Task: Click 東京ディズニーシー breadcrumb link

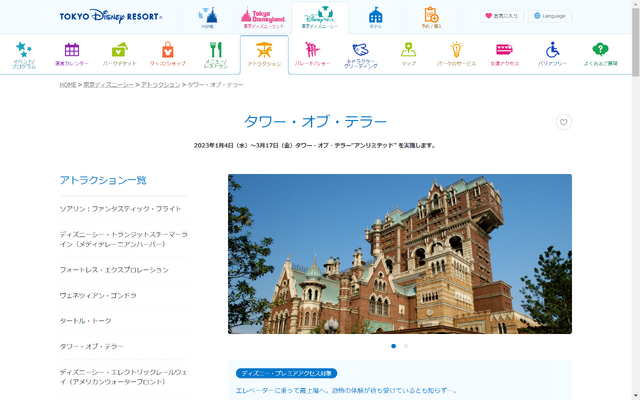Action: coord(109,84)
